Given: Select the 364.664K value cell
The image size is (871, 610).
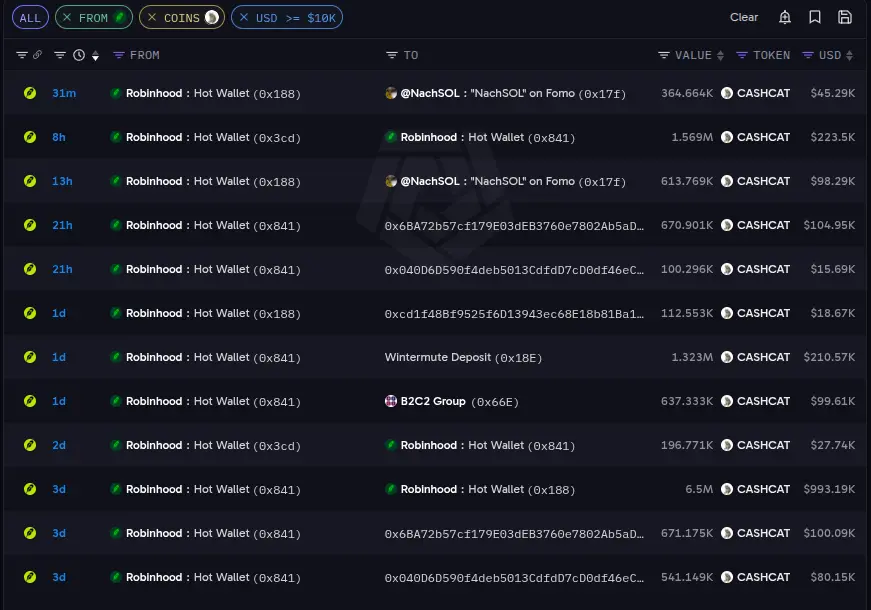Looking at the screenshot, I should click(687, 93).
